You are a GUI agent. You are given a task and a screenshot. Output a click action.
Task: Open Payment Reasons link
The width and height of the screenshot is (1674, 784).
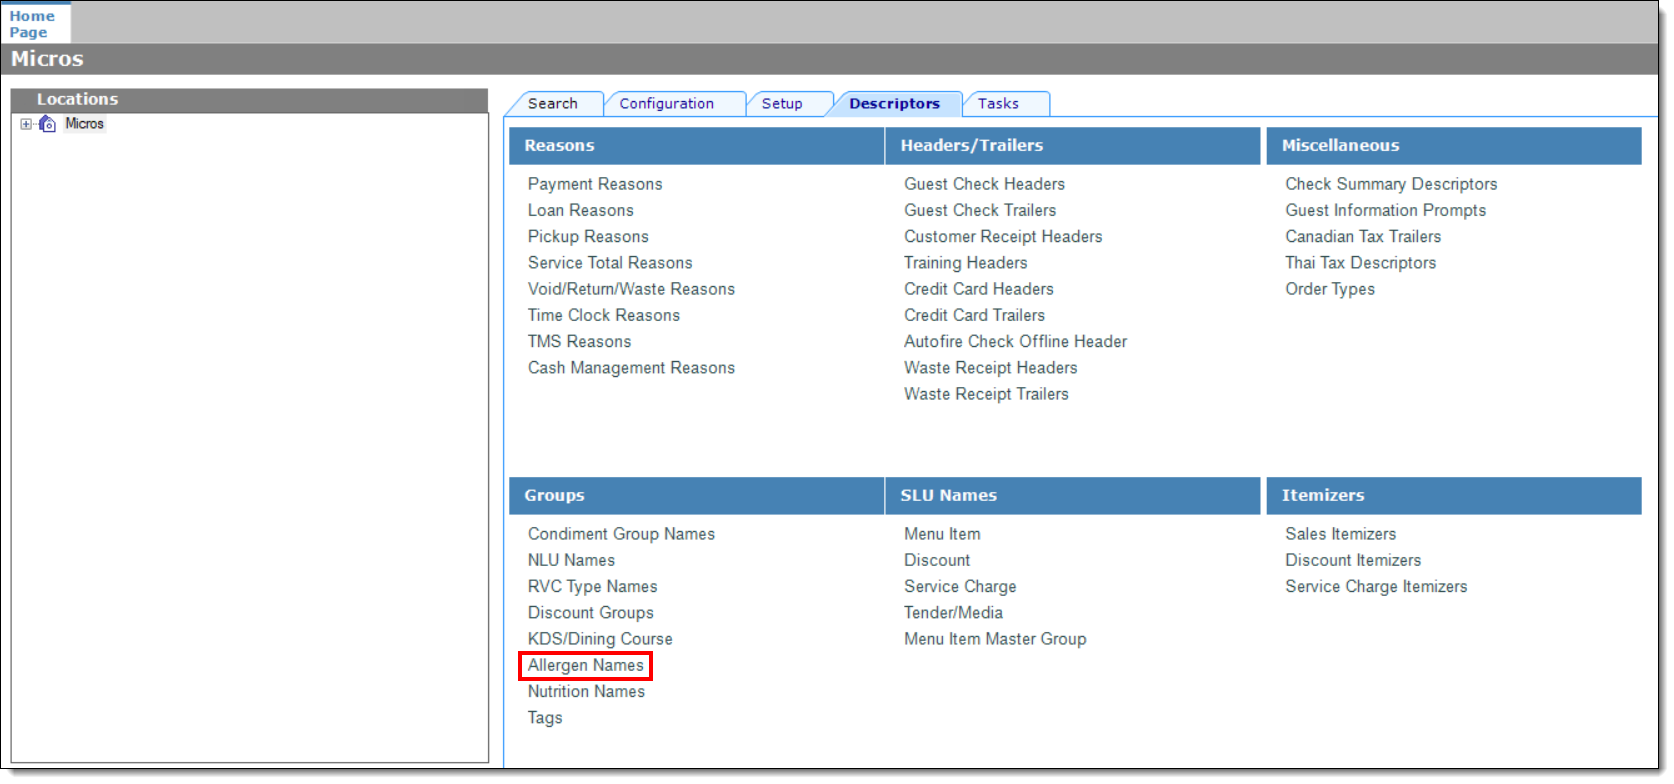(595, 184)
